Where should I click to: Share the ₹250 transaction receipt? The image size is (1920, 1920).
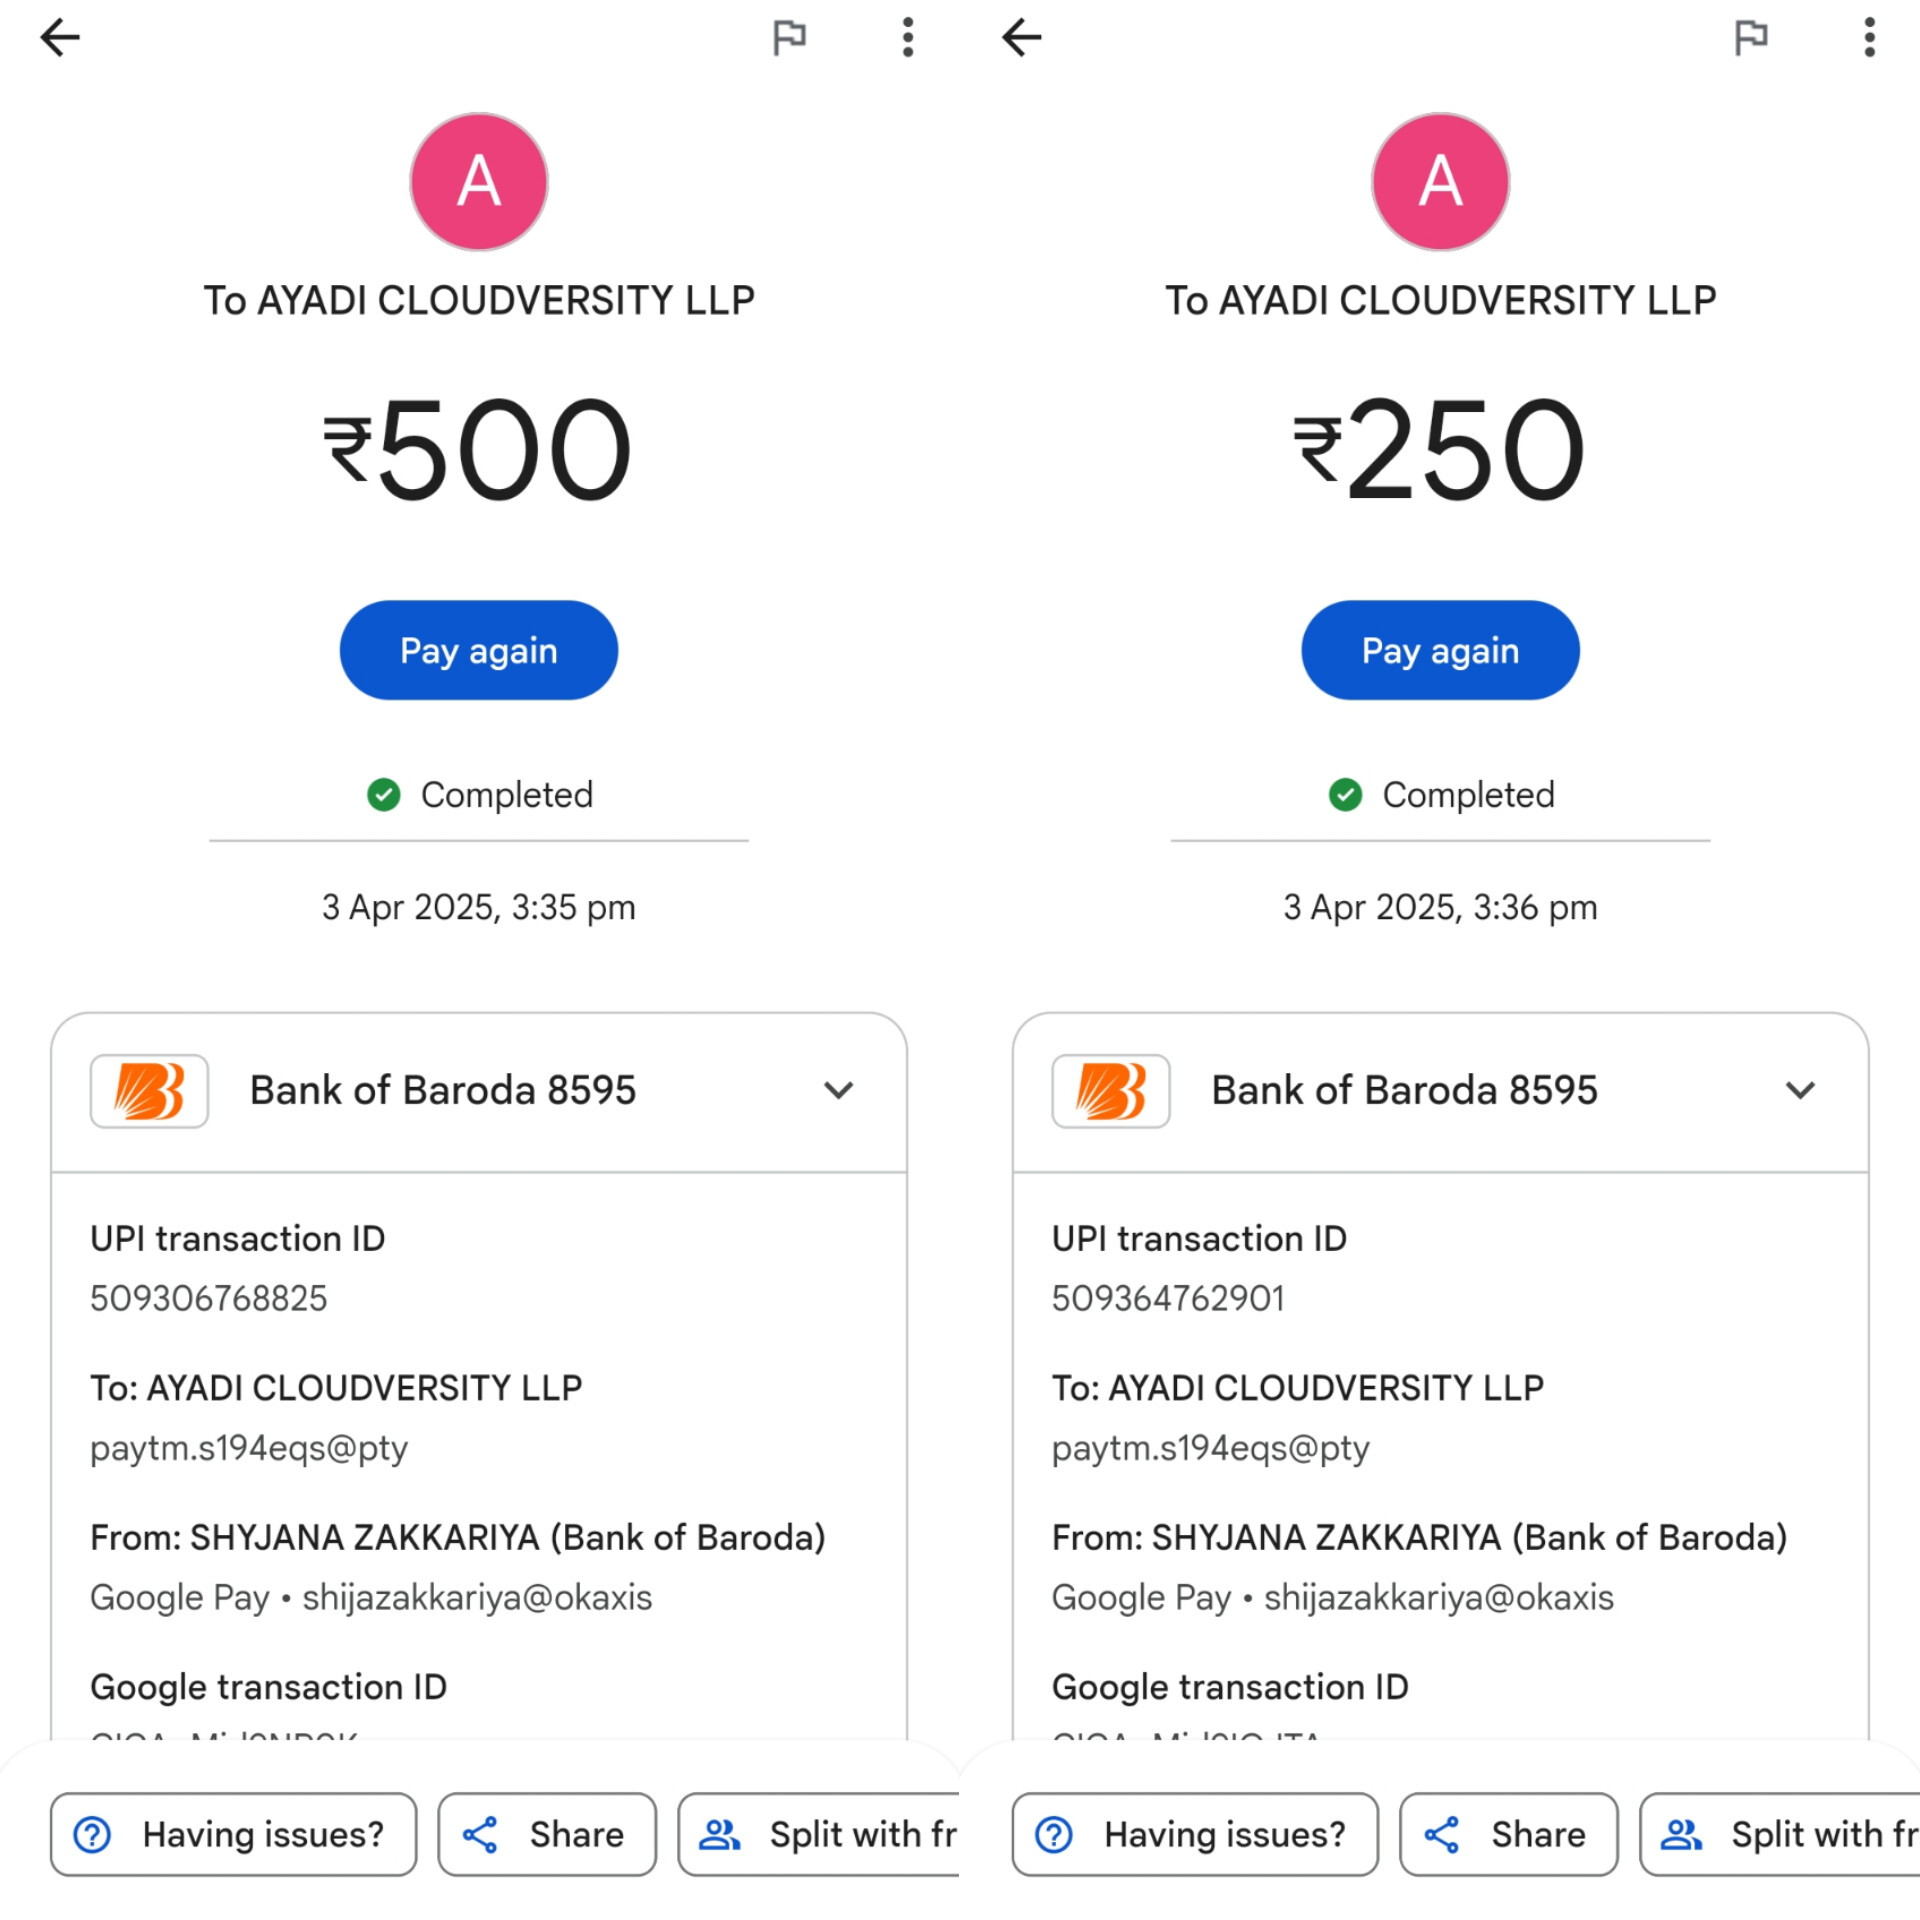point(1508,1834)
